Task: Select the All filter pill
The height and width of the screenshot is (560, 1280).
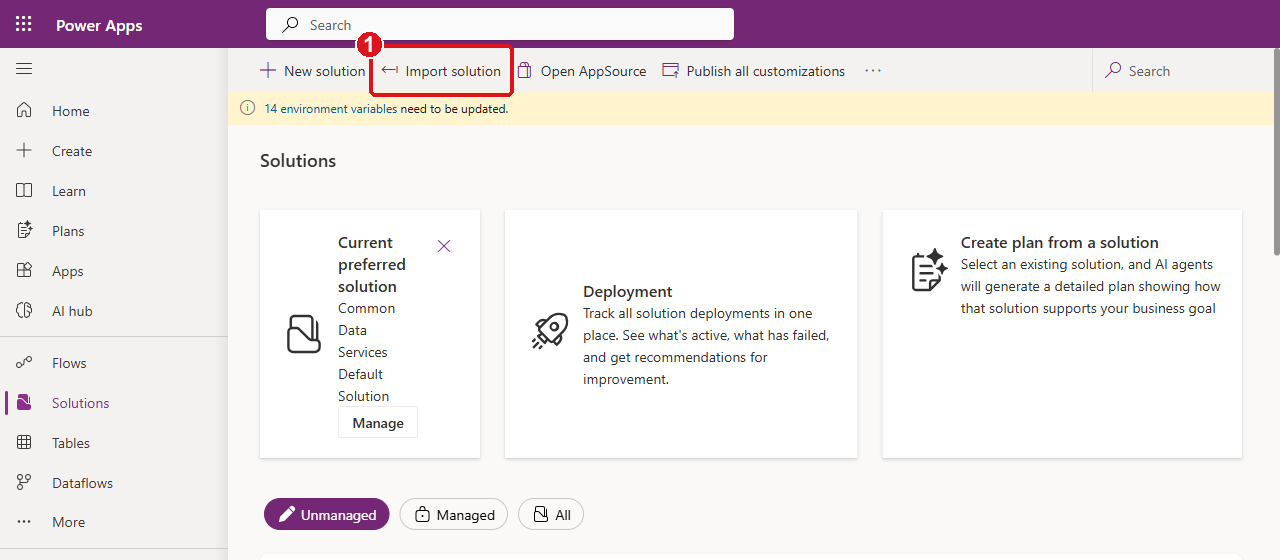Action: (551, 515)
